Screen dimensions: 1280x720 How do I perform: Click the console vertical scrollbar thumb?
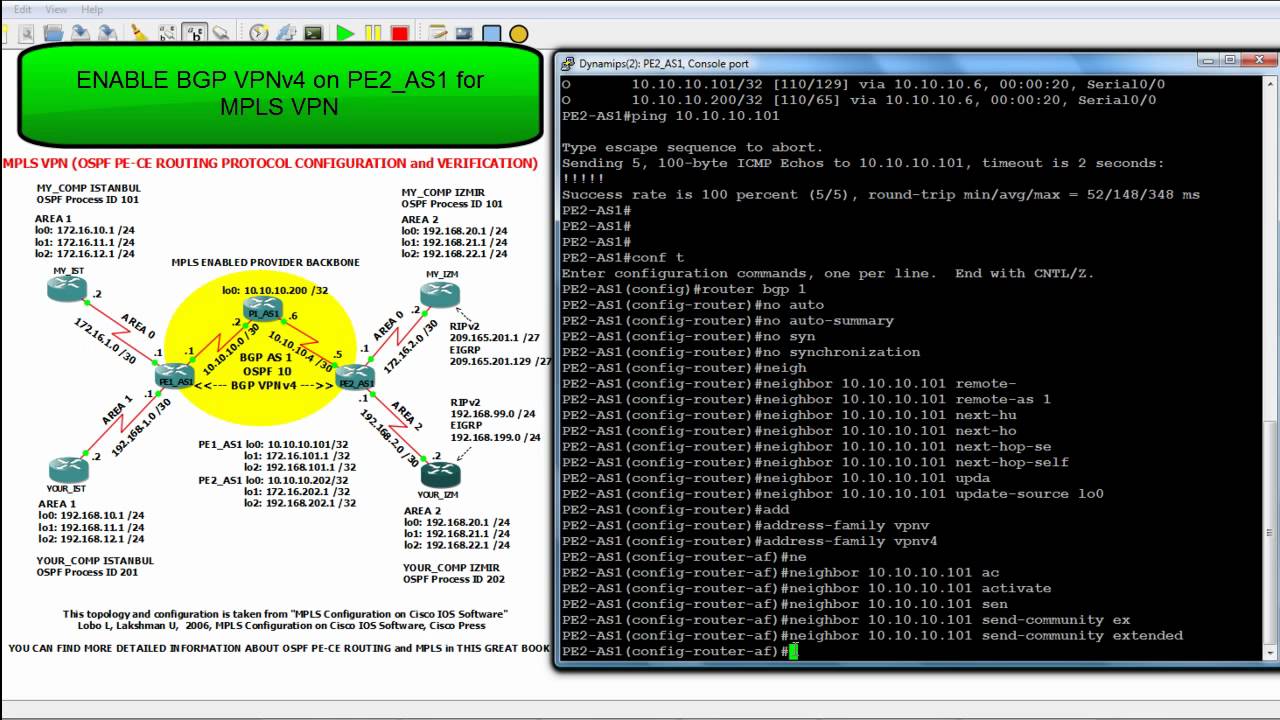(1271, 535)
